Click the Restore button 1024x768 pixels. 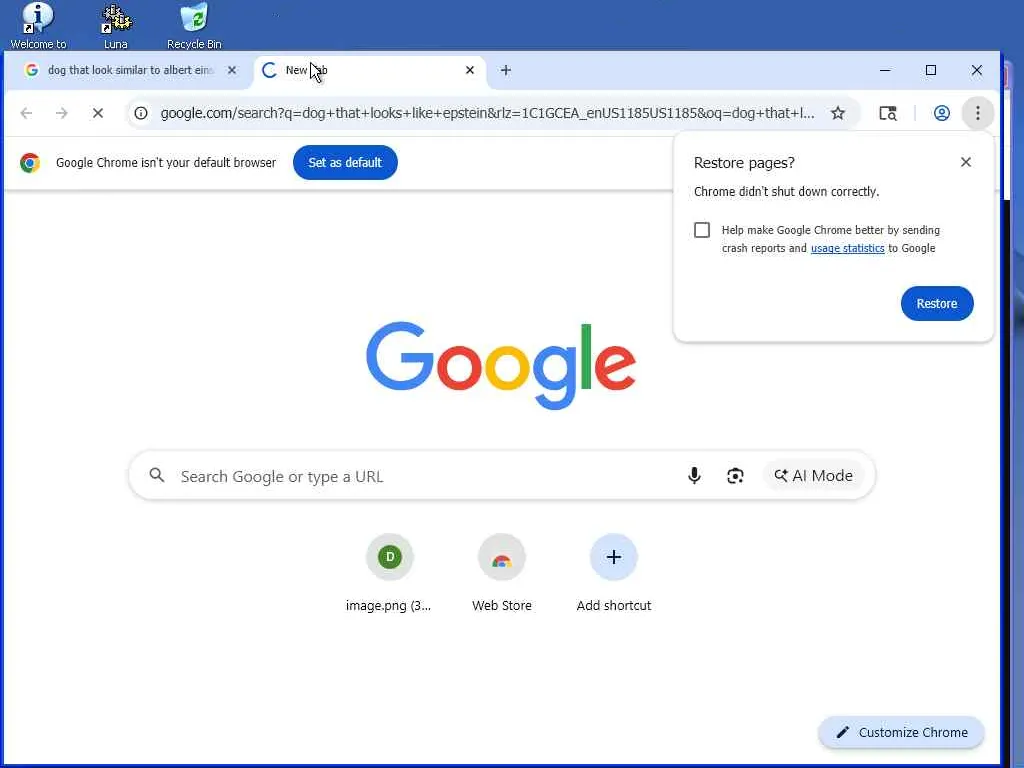(x=936, y=304)
